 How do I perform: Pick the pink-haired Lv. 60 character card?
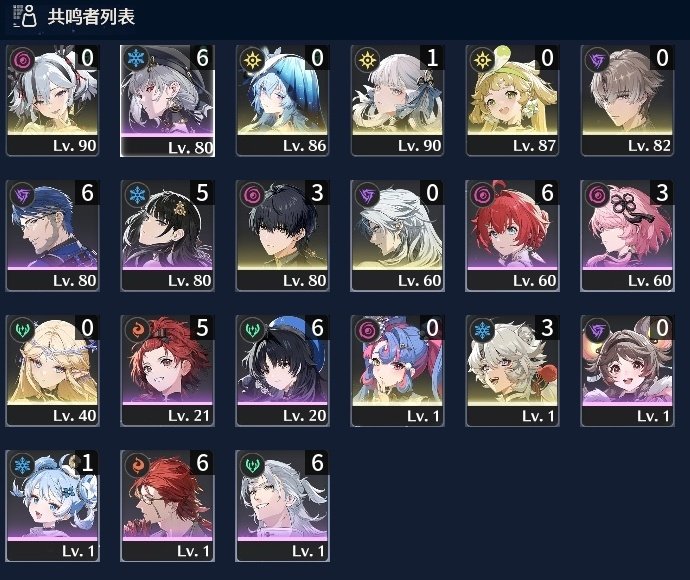click(628, 235)
